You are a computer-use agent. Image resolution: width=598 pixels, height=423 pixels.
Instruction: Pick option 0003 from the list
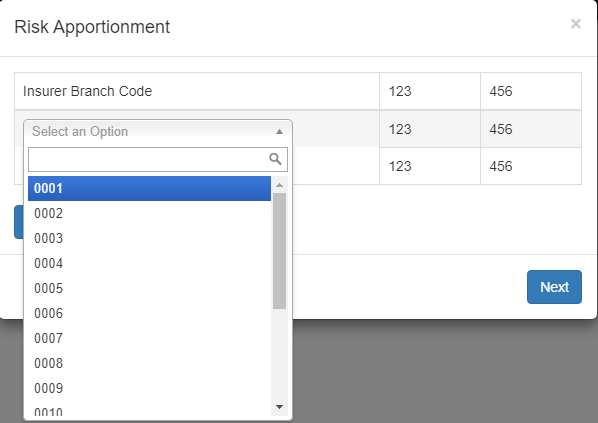tap(150, 238)
